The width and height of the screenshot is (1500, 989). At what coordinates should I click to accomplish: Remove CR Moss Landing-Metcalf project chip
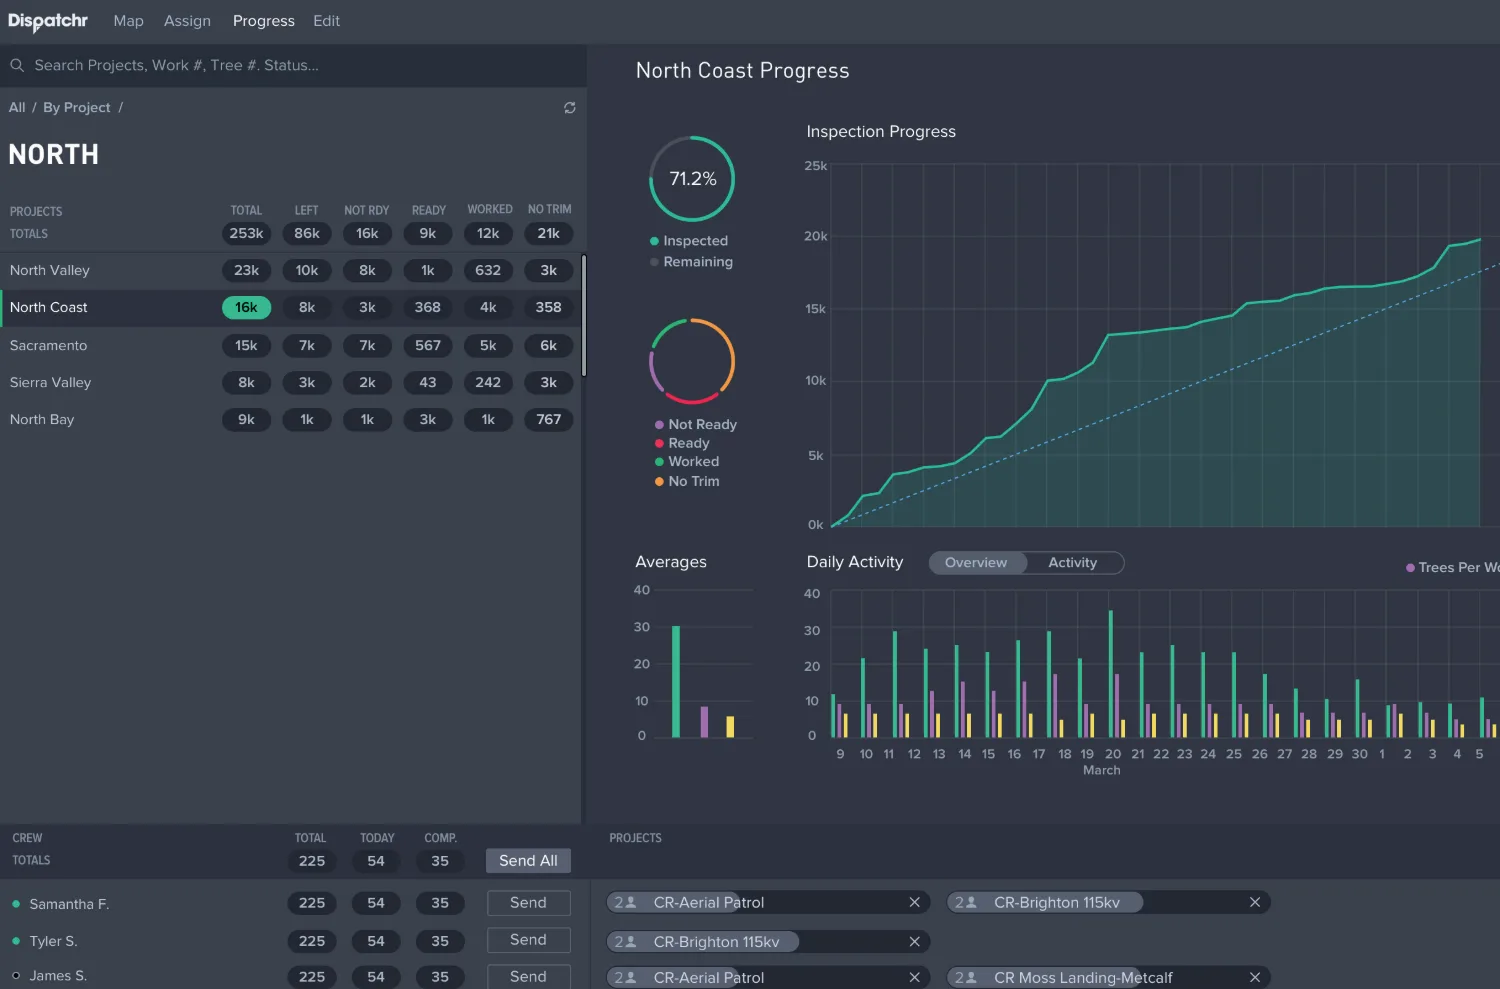tap(1255, 977)
